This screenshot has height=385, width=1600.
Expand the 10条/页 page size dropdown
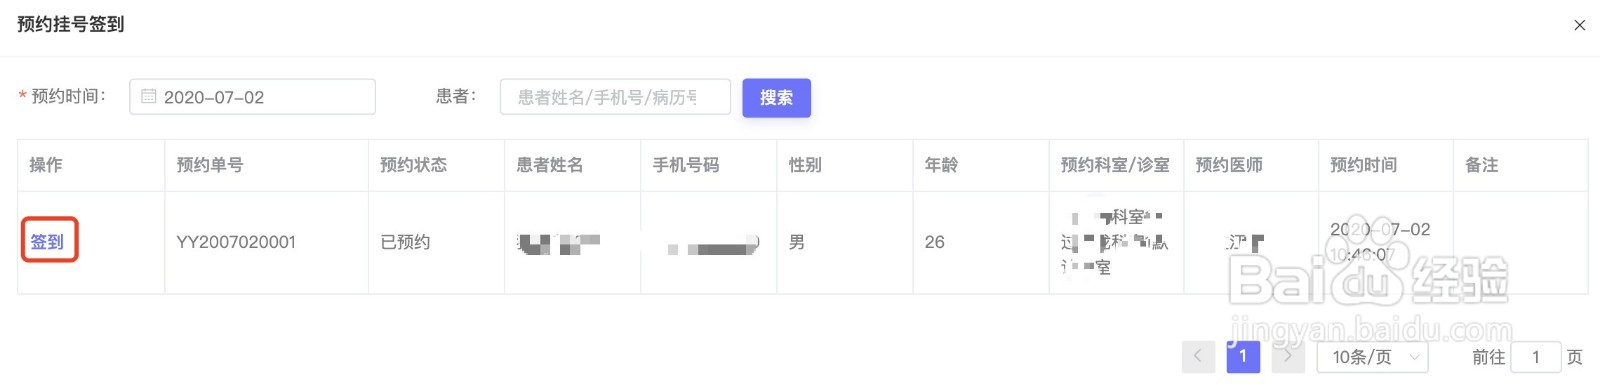pyautogui.click(x=1372, y=357)
